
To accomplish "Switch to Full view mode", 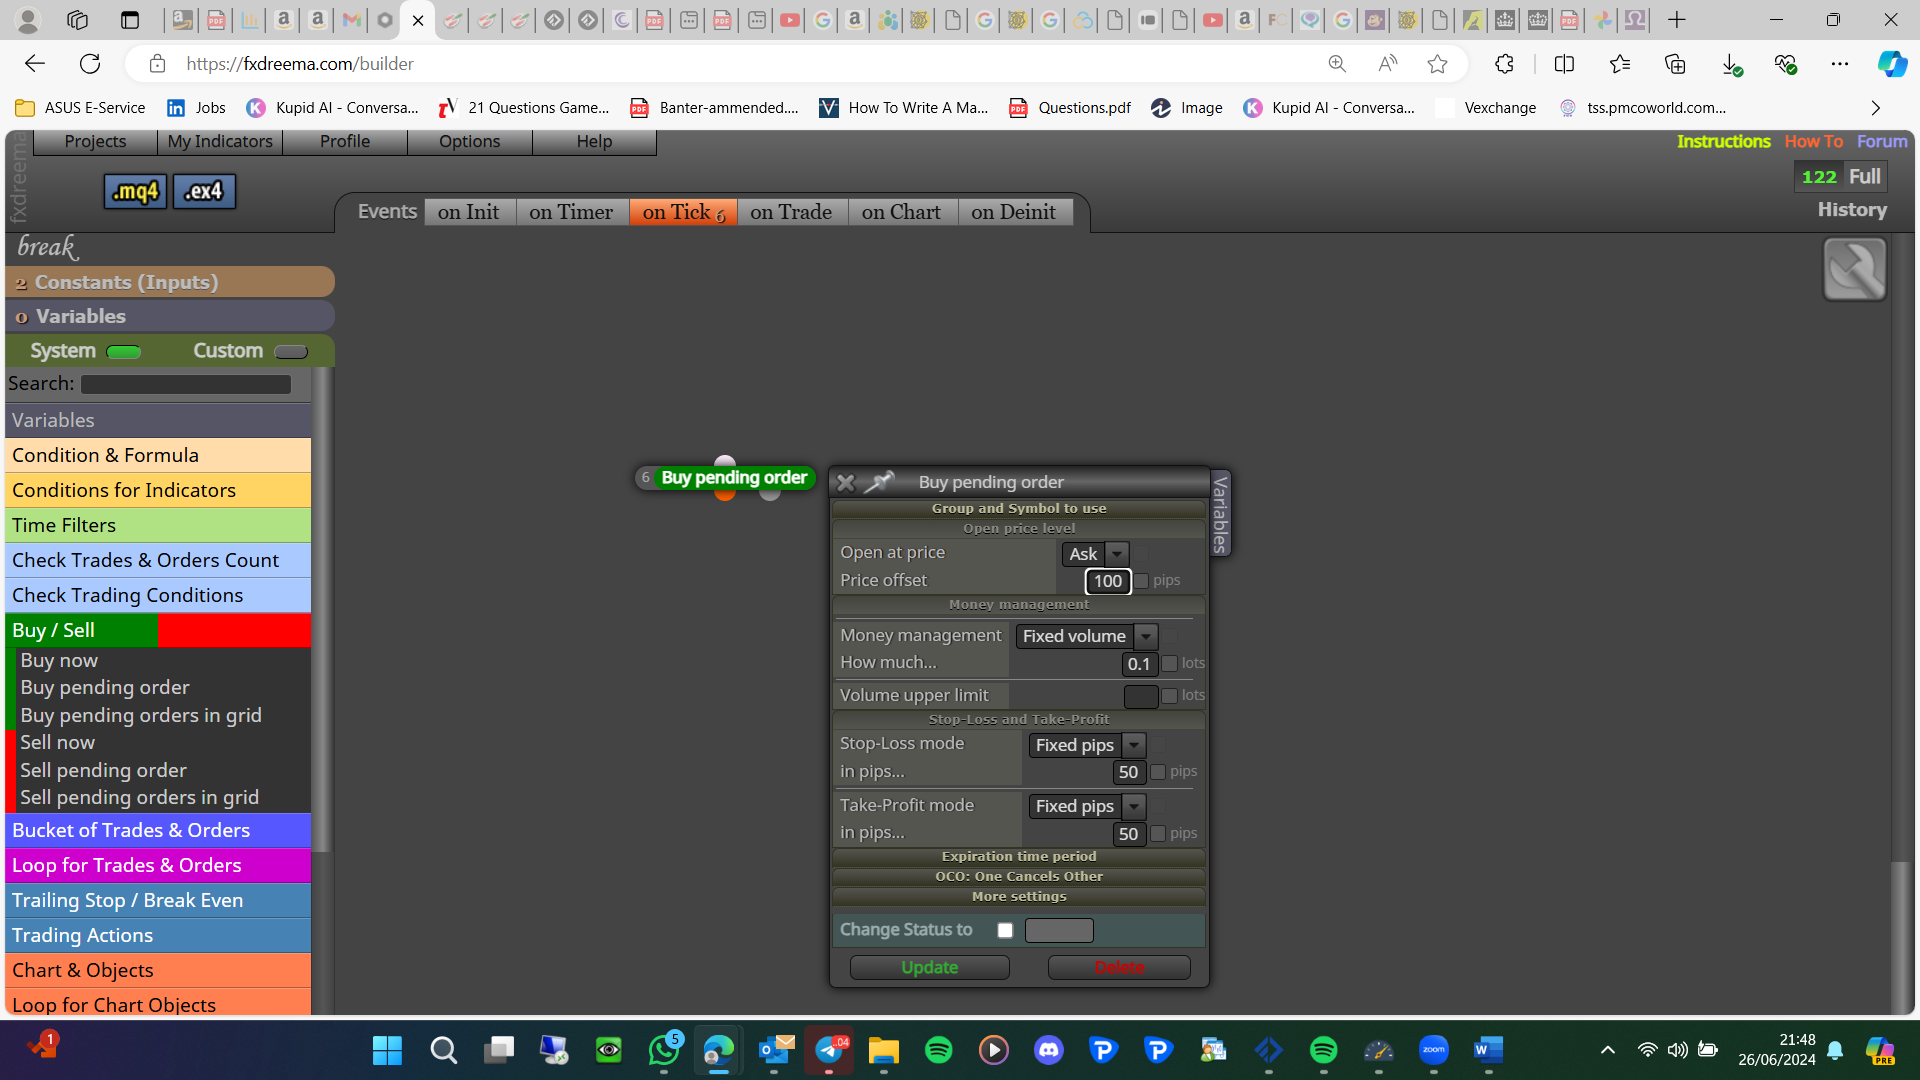I will point(1864,177).
